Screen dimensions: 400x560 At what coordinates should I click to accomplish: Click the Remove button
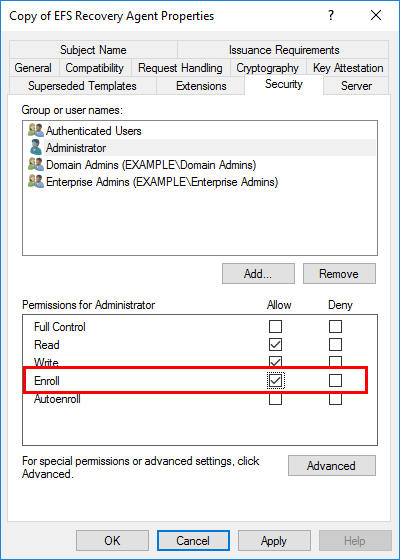pyautogui.click(x=339, y=274)
